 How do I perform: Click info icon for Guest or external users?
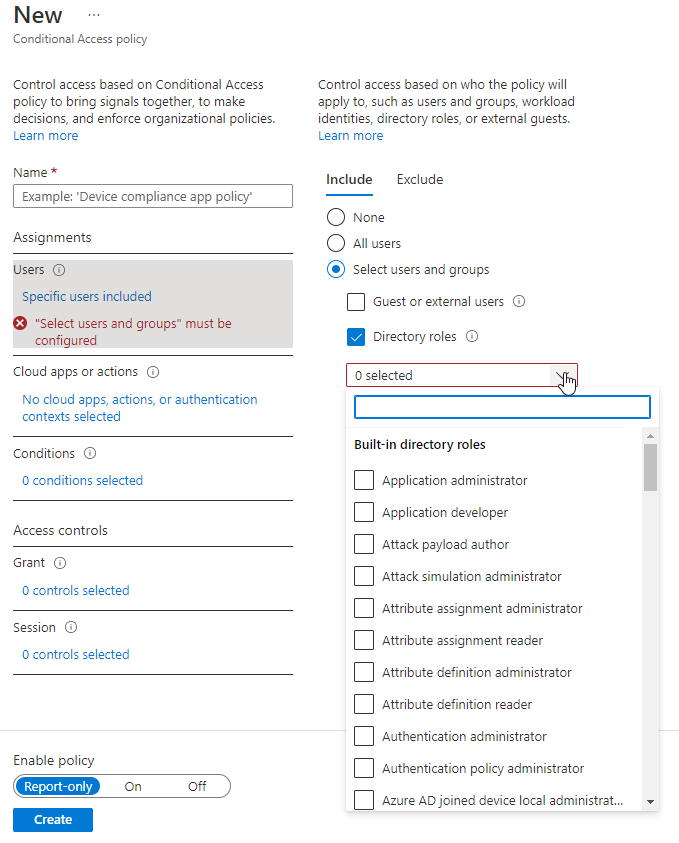coord(519,302)
